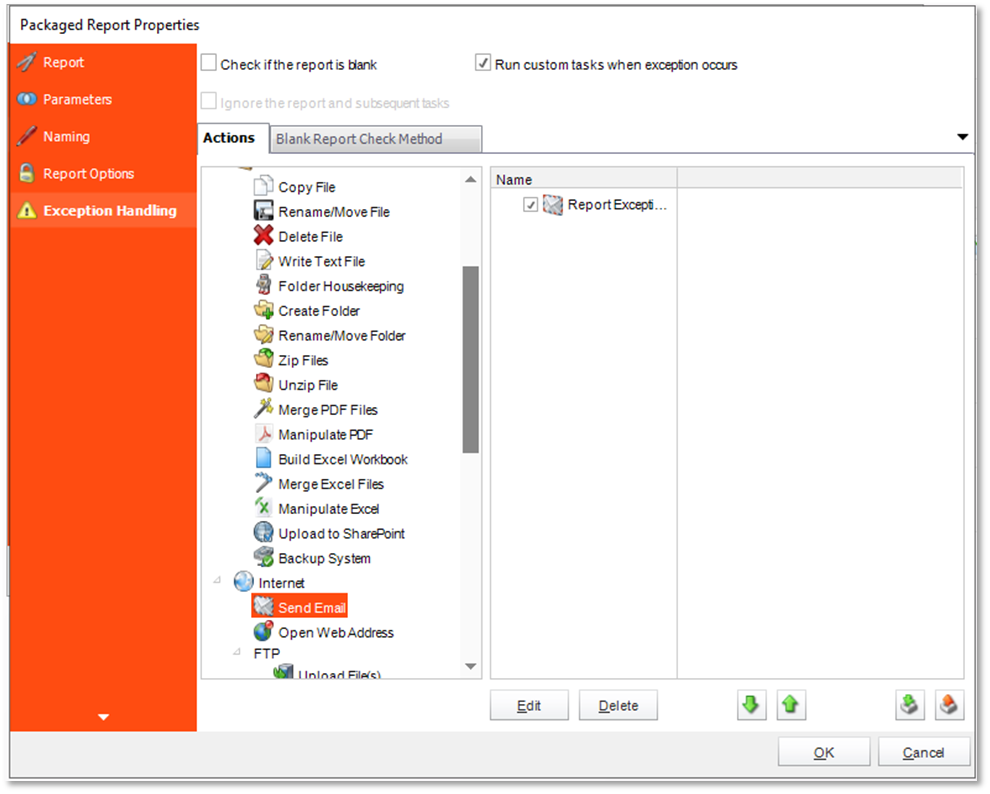Enable Check if the report is blank

coord(208,63)
